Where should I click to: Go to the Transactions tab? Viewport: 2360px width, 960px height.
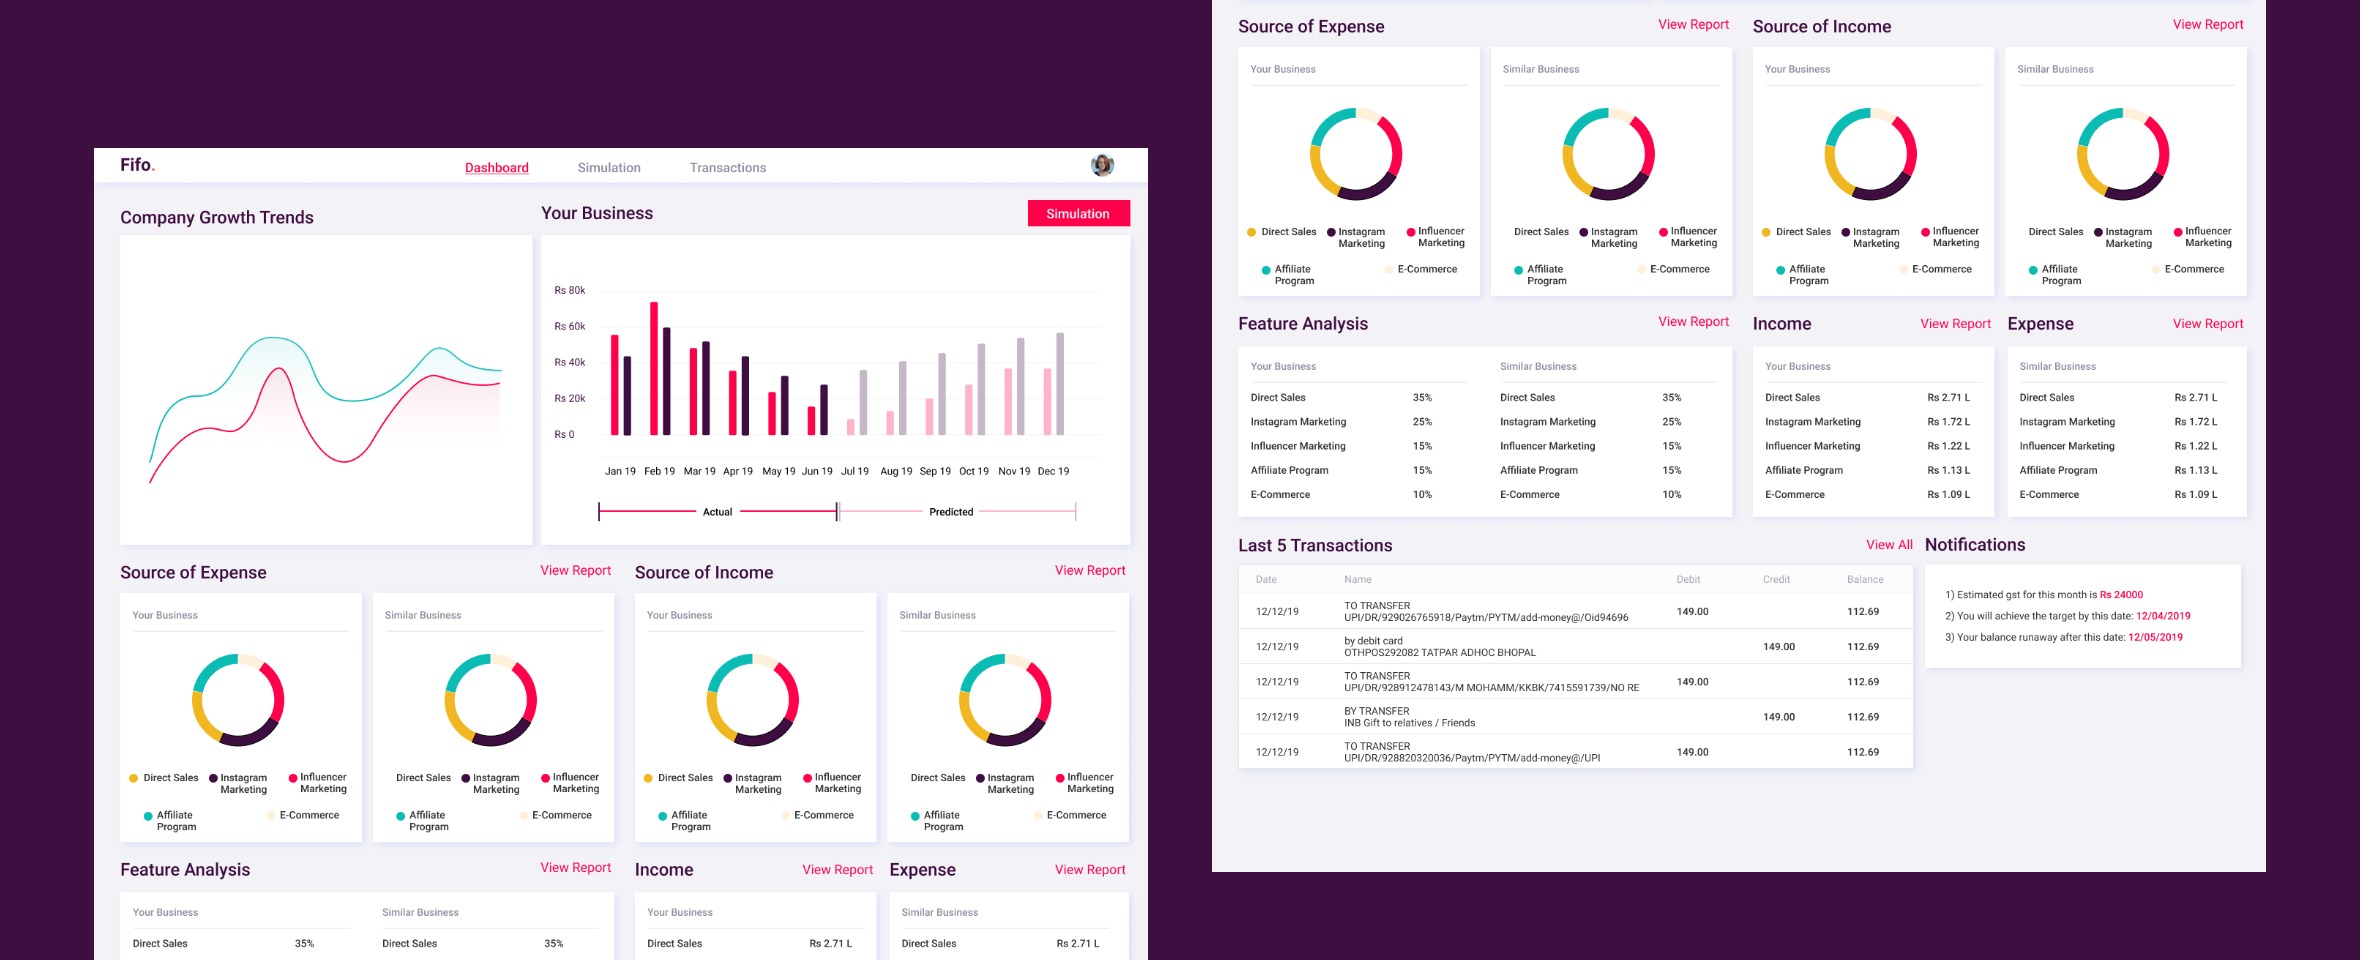(x=727, y=168)
